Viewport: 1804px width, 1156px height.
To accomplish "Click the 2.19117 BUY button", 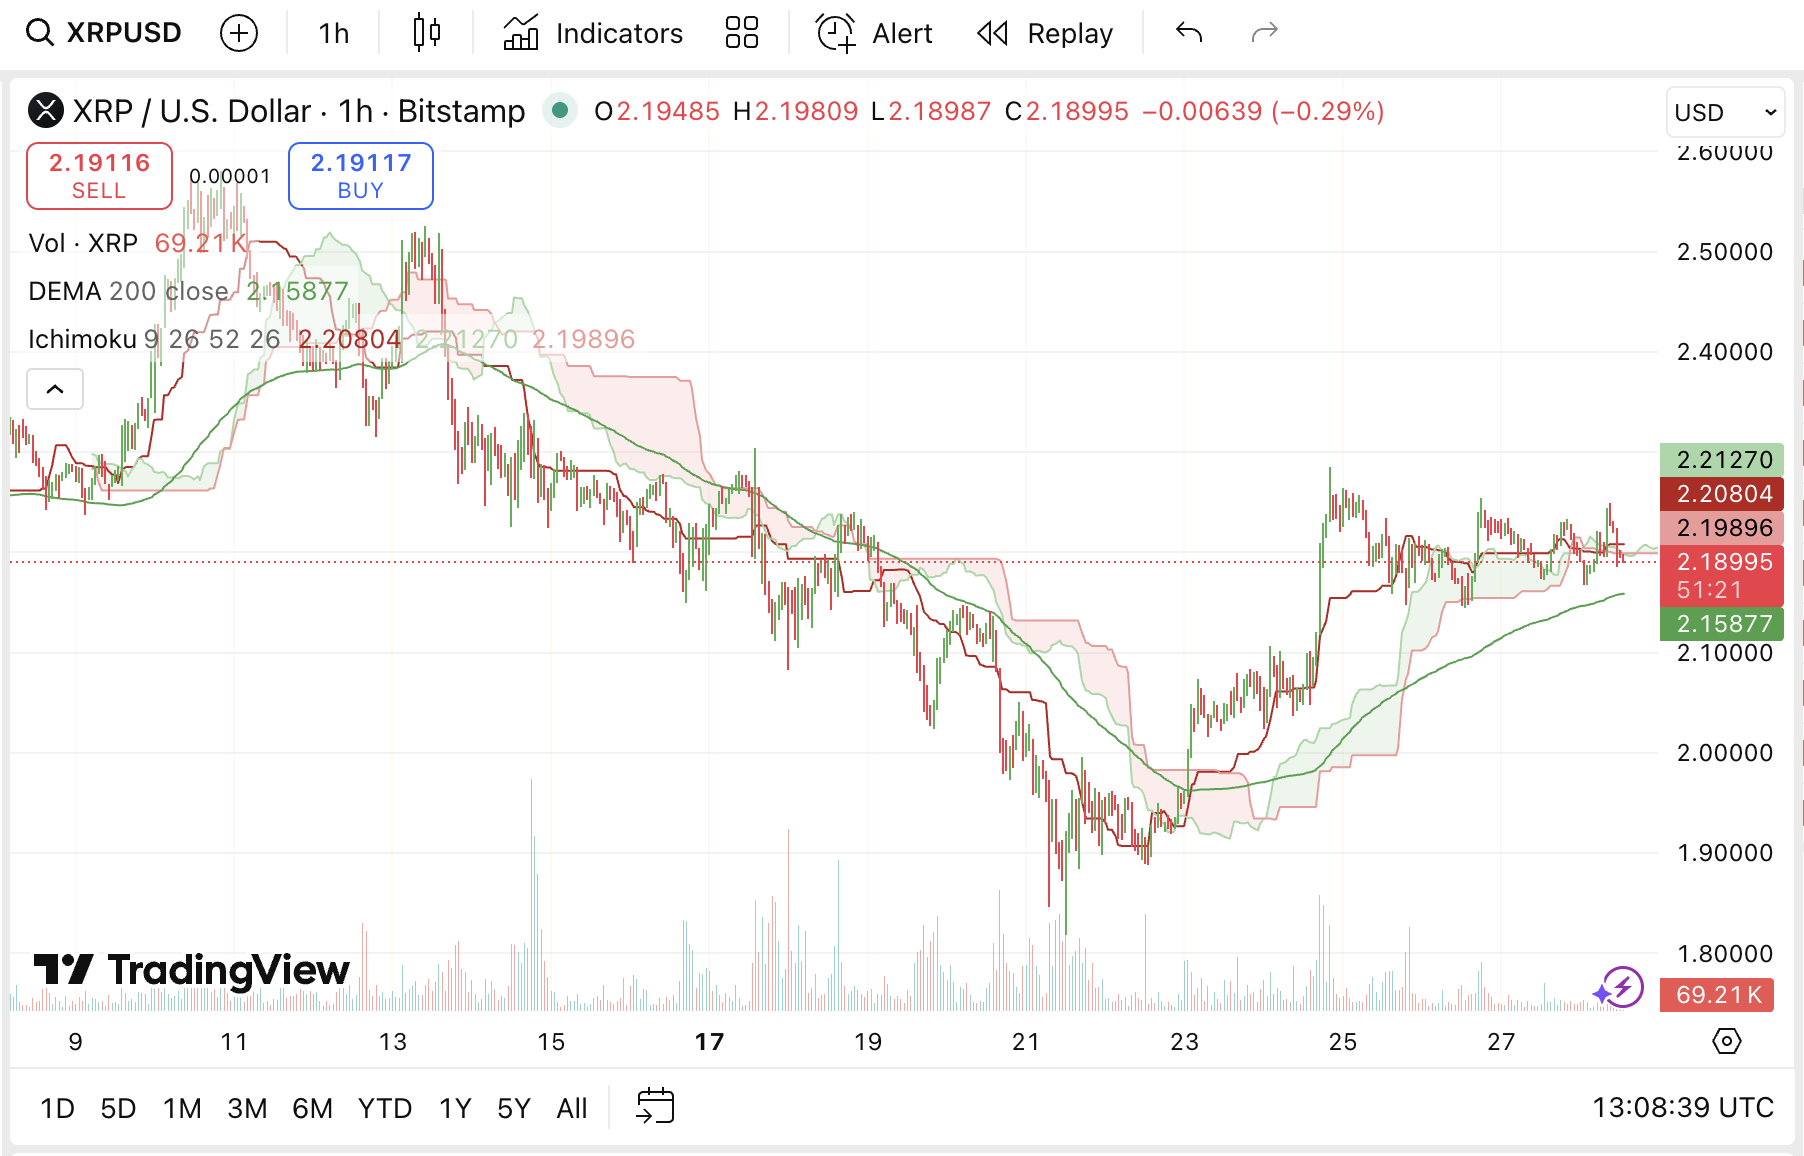I will 360,176.
